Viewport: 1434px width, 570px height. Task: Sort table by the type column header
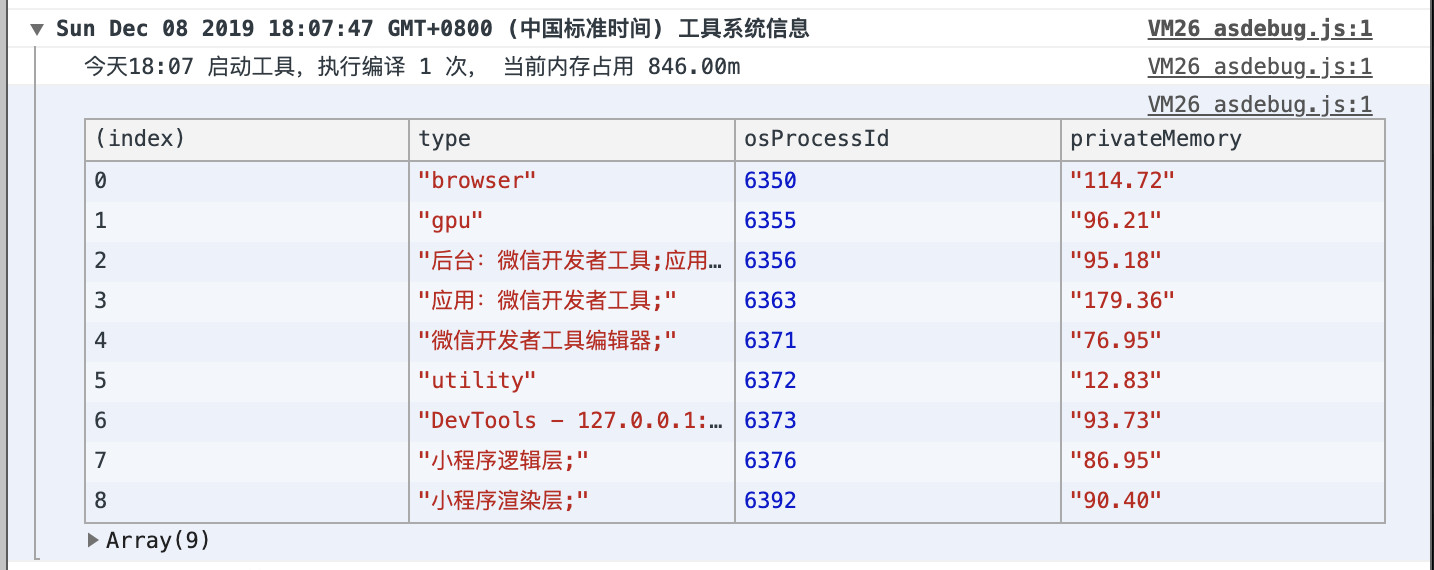[572, 140]
